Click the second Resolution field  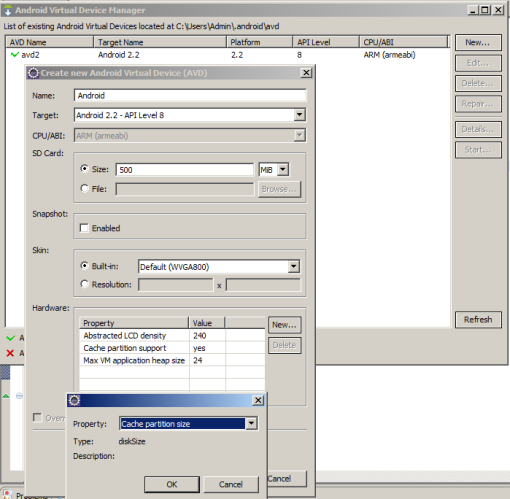[263, 285]
